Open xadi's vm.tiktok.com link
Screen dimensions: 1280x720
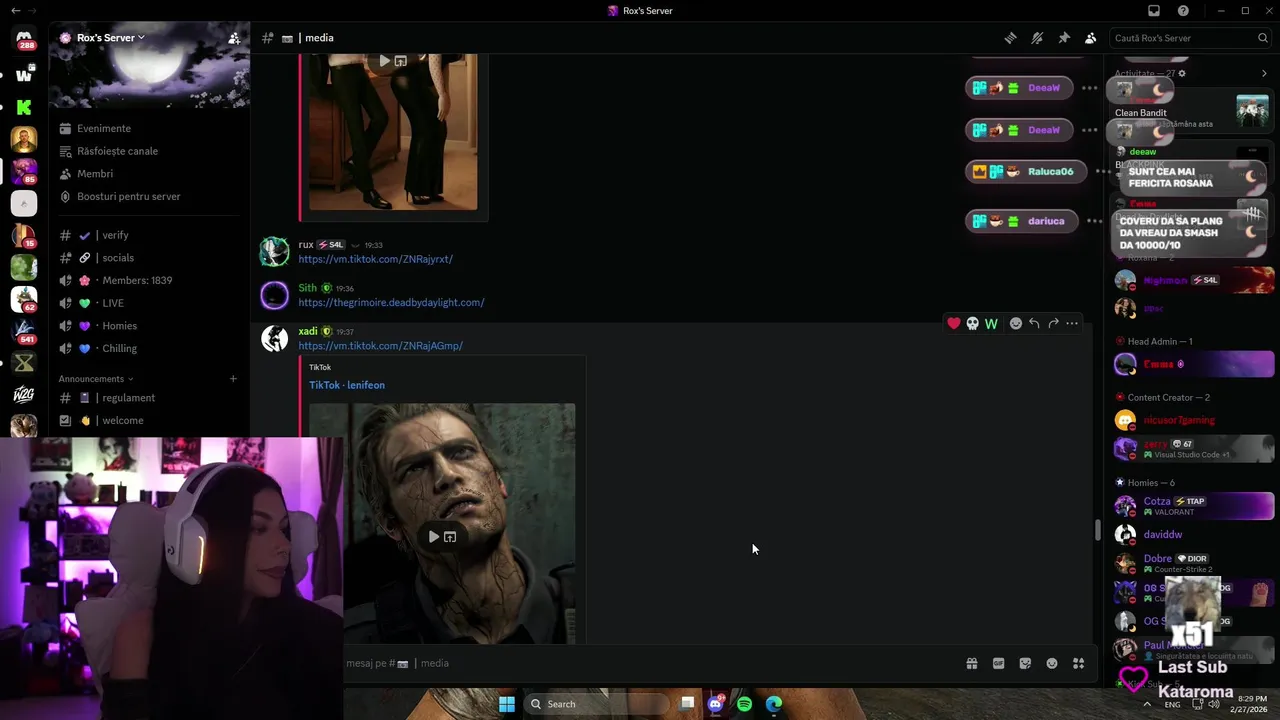tap(380, 346)
